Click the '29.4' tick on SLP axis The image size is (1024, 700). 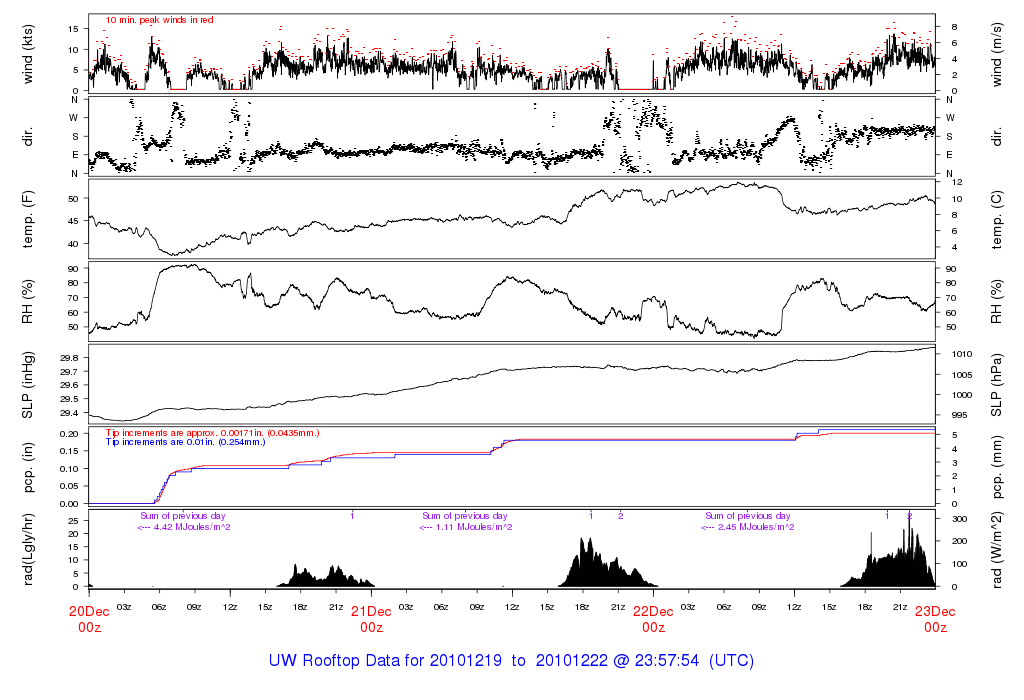click(69, 413)
